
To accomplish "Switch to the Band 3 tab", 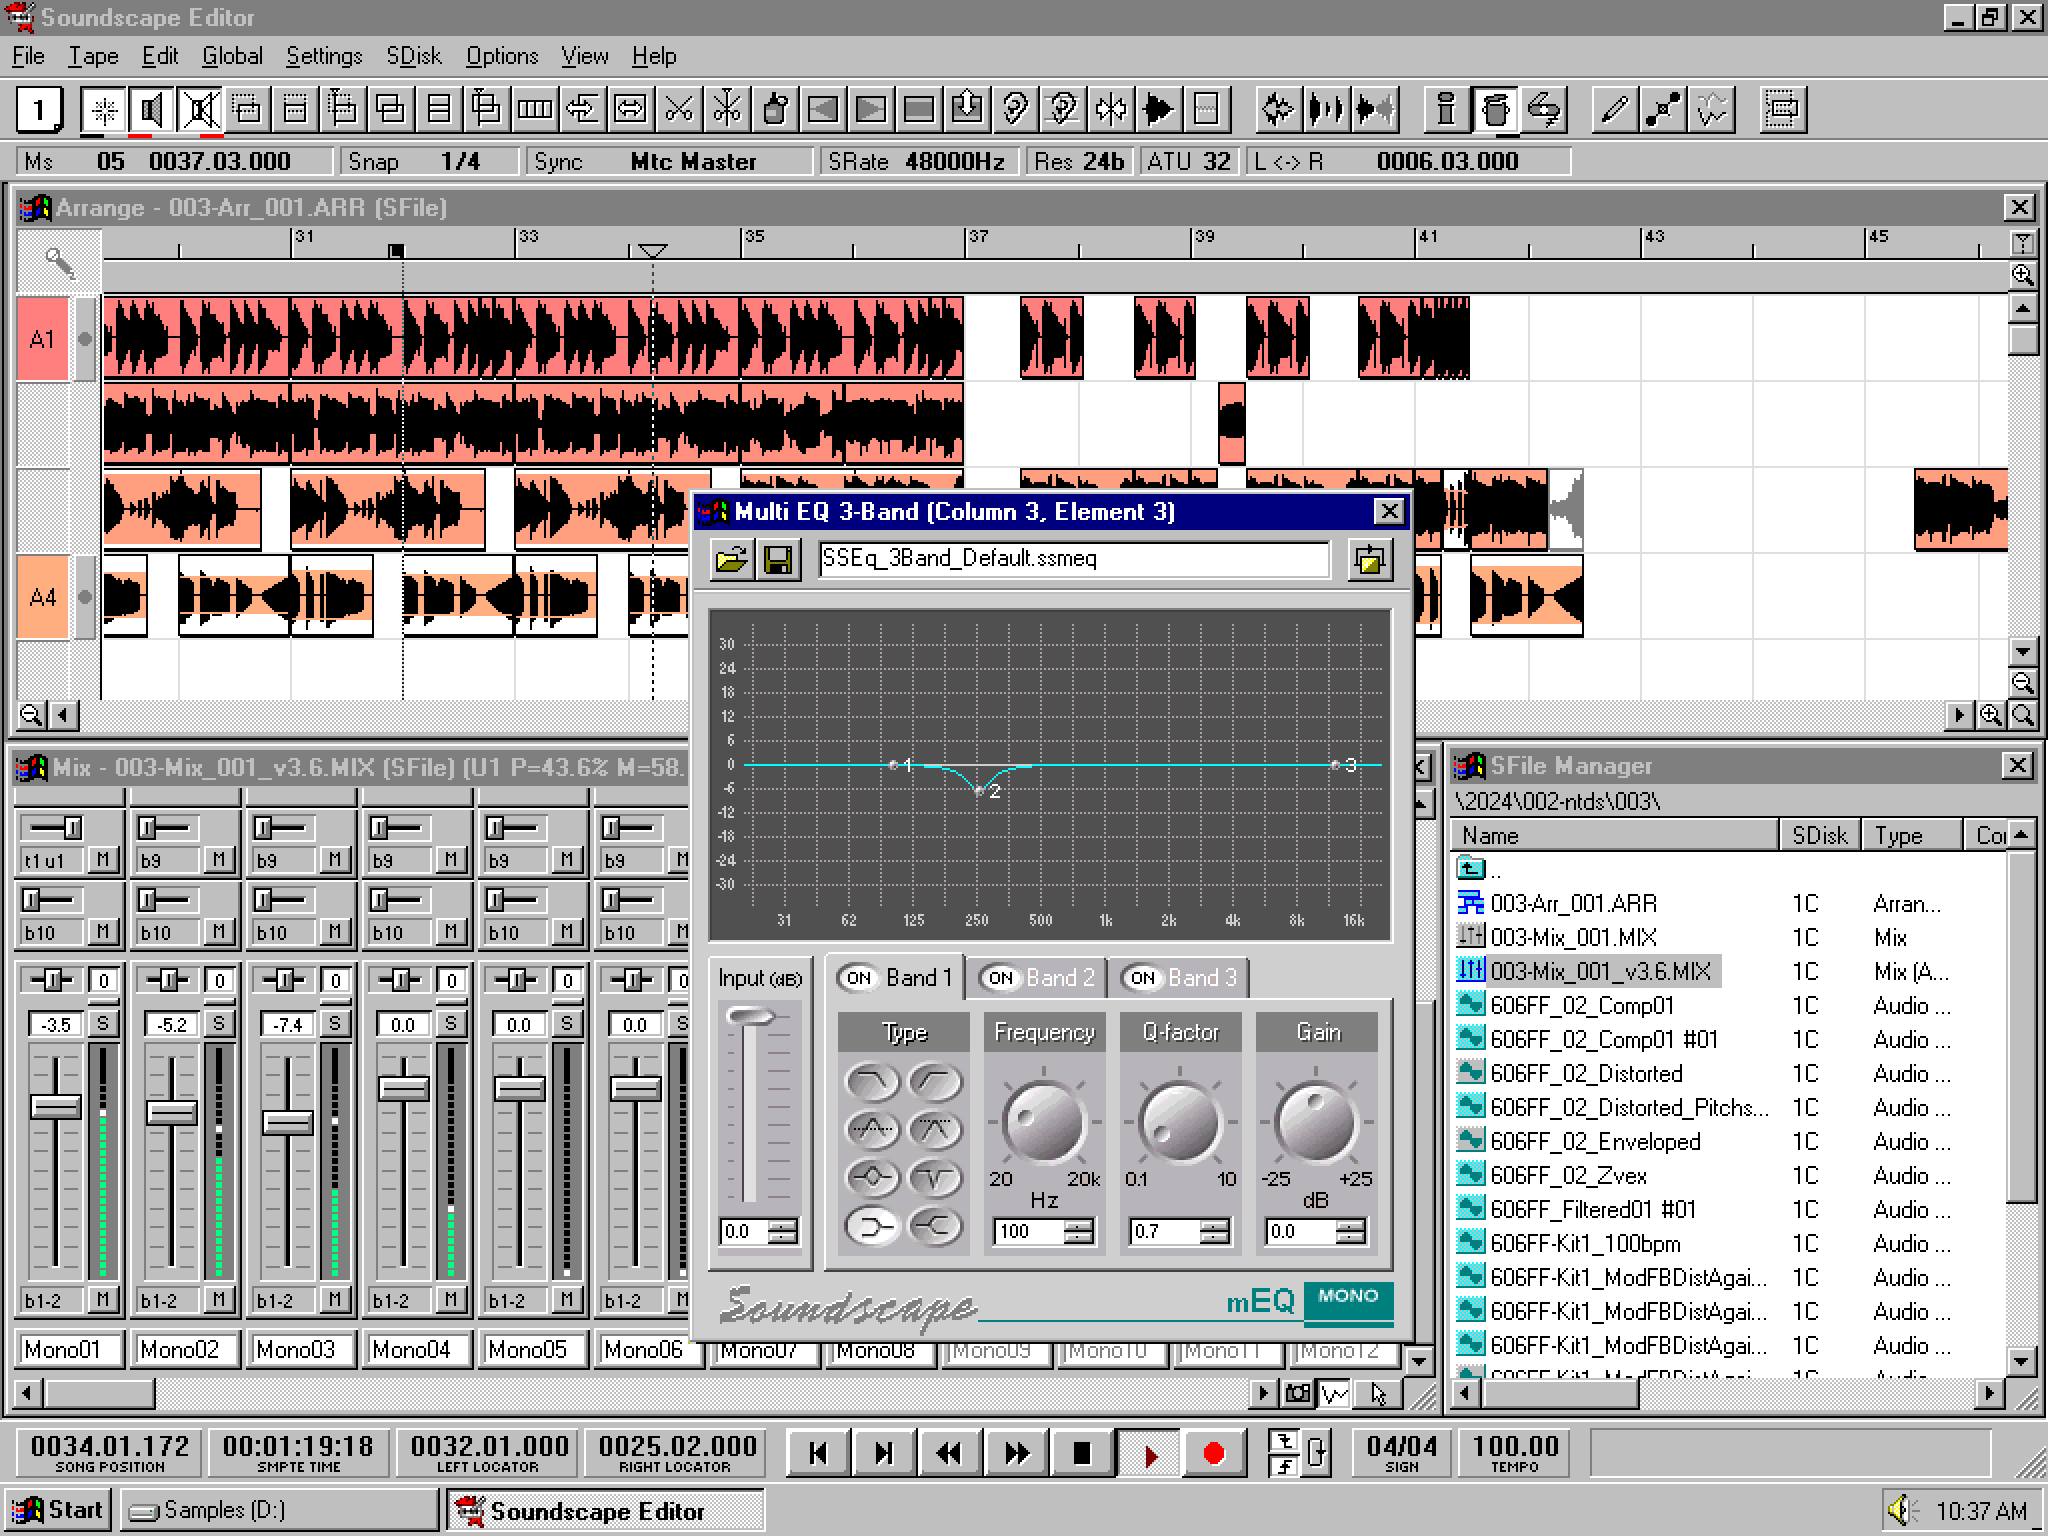I will point(1201,978).
